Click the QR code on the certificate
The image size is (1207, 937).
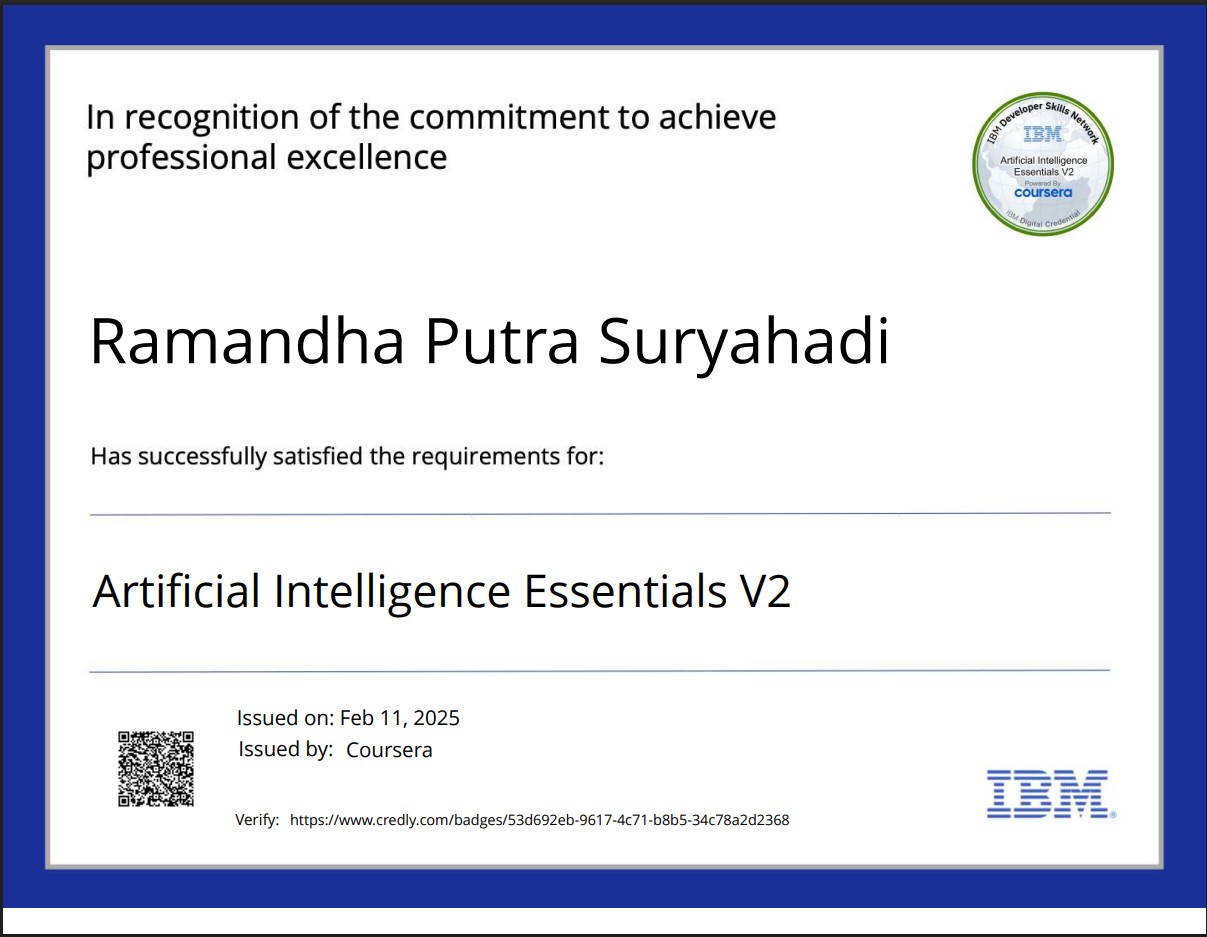tap(156, 768)
